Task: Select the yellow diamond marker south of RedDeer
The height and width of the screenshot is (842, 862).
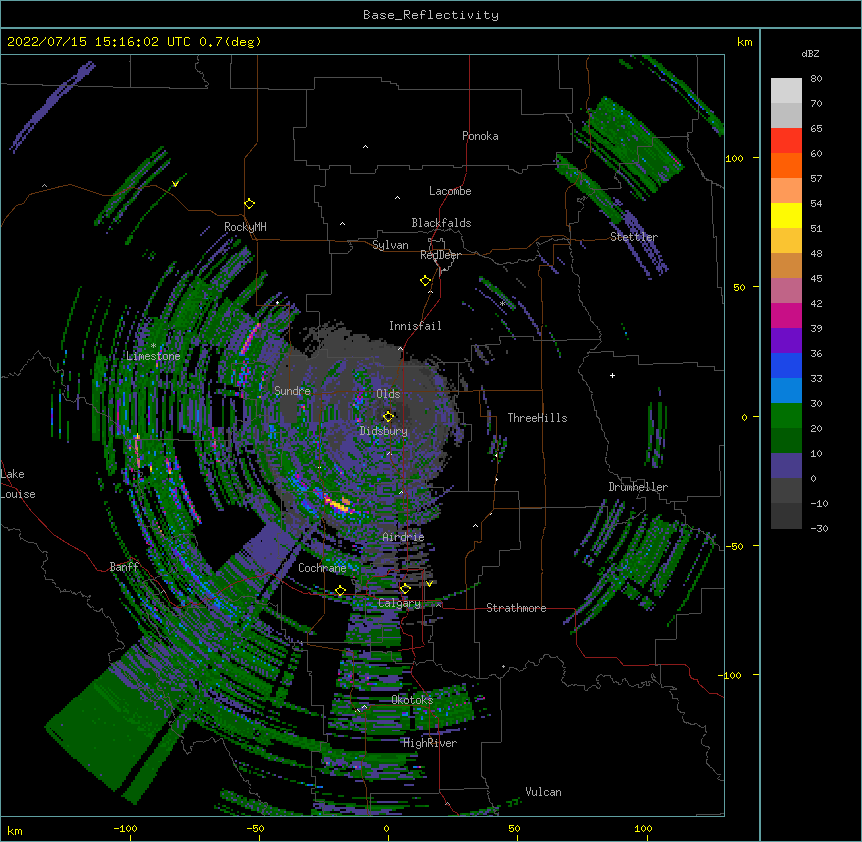Action: tap(425, 281)
